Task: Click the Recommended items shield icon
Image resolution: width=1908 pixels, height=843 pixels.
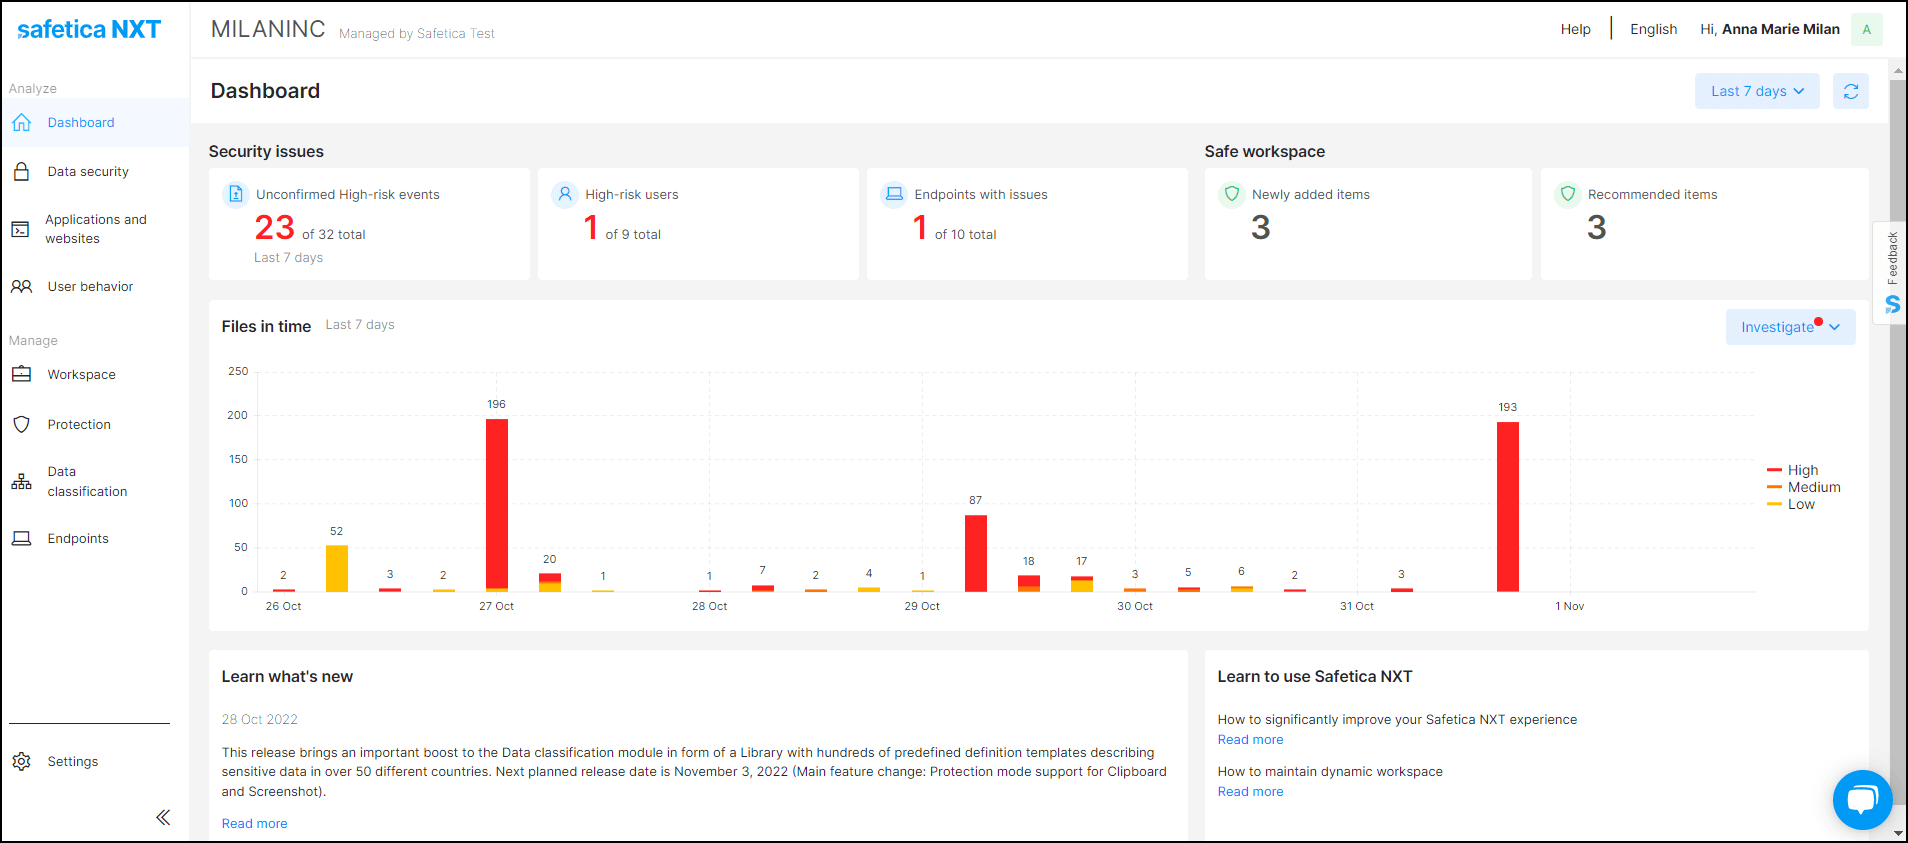Action: [1568, 194]
